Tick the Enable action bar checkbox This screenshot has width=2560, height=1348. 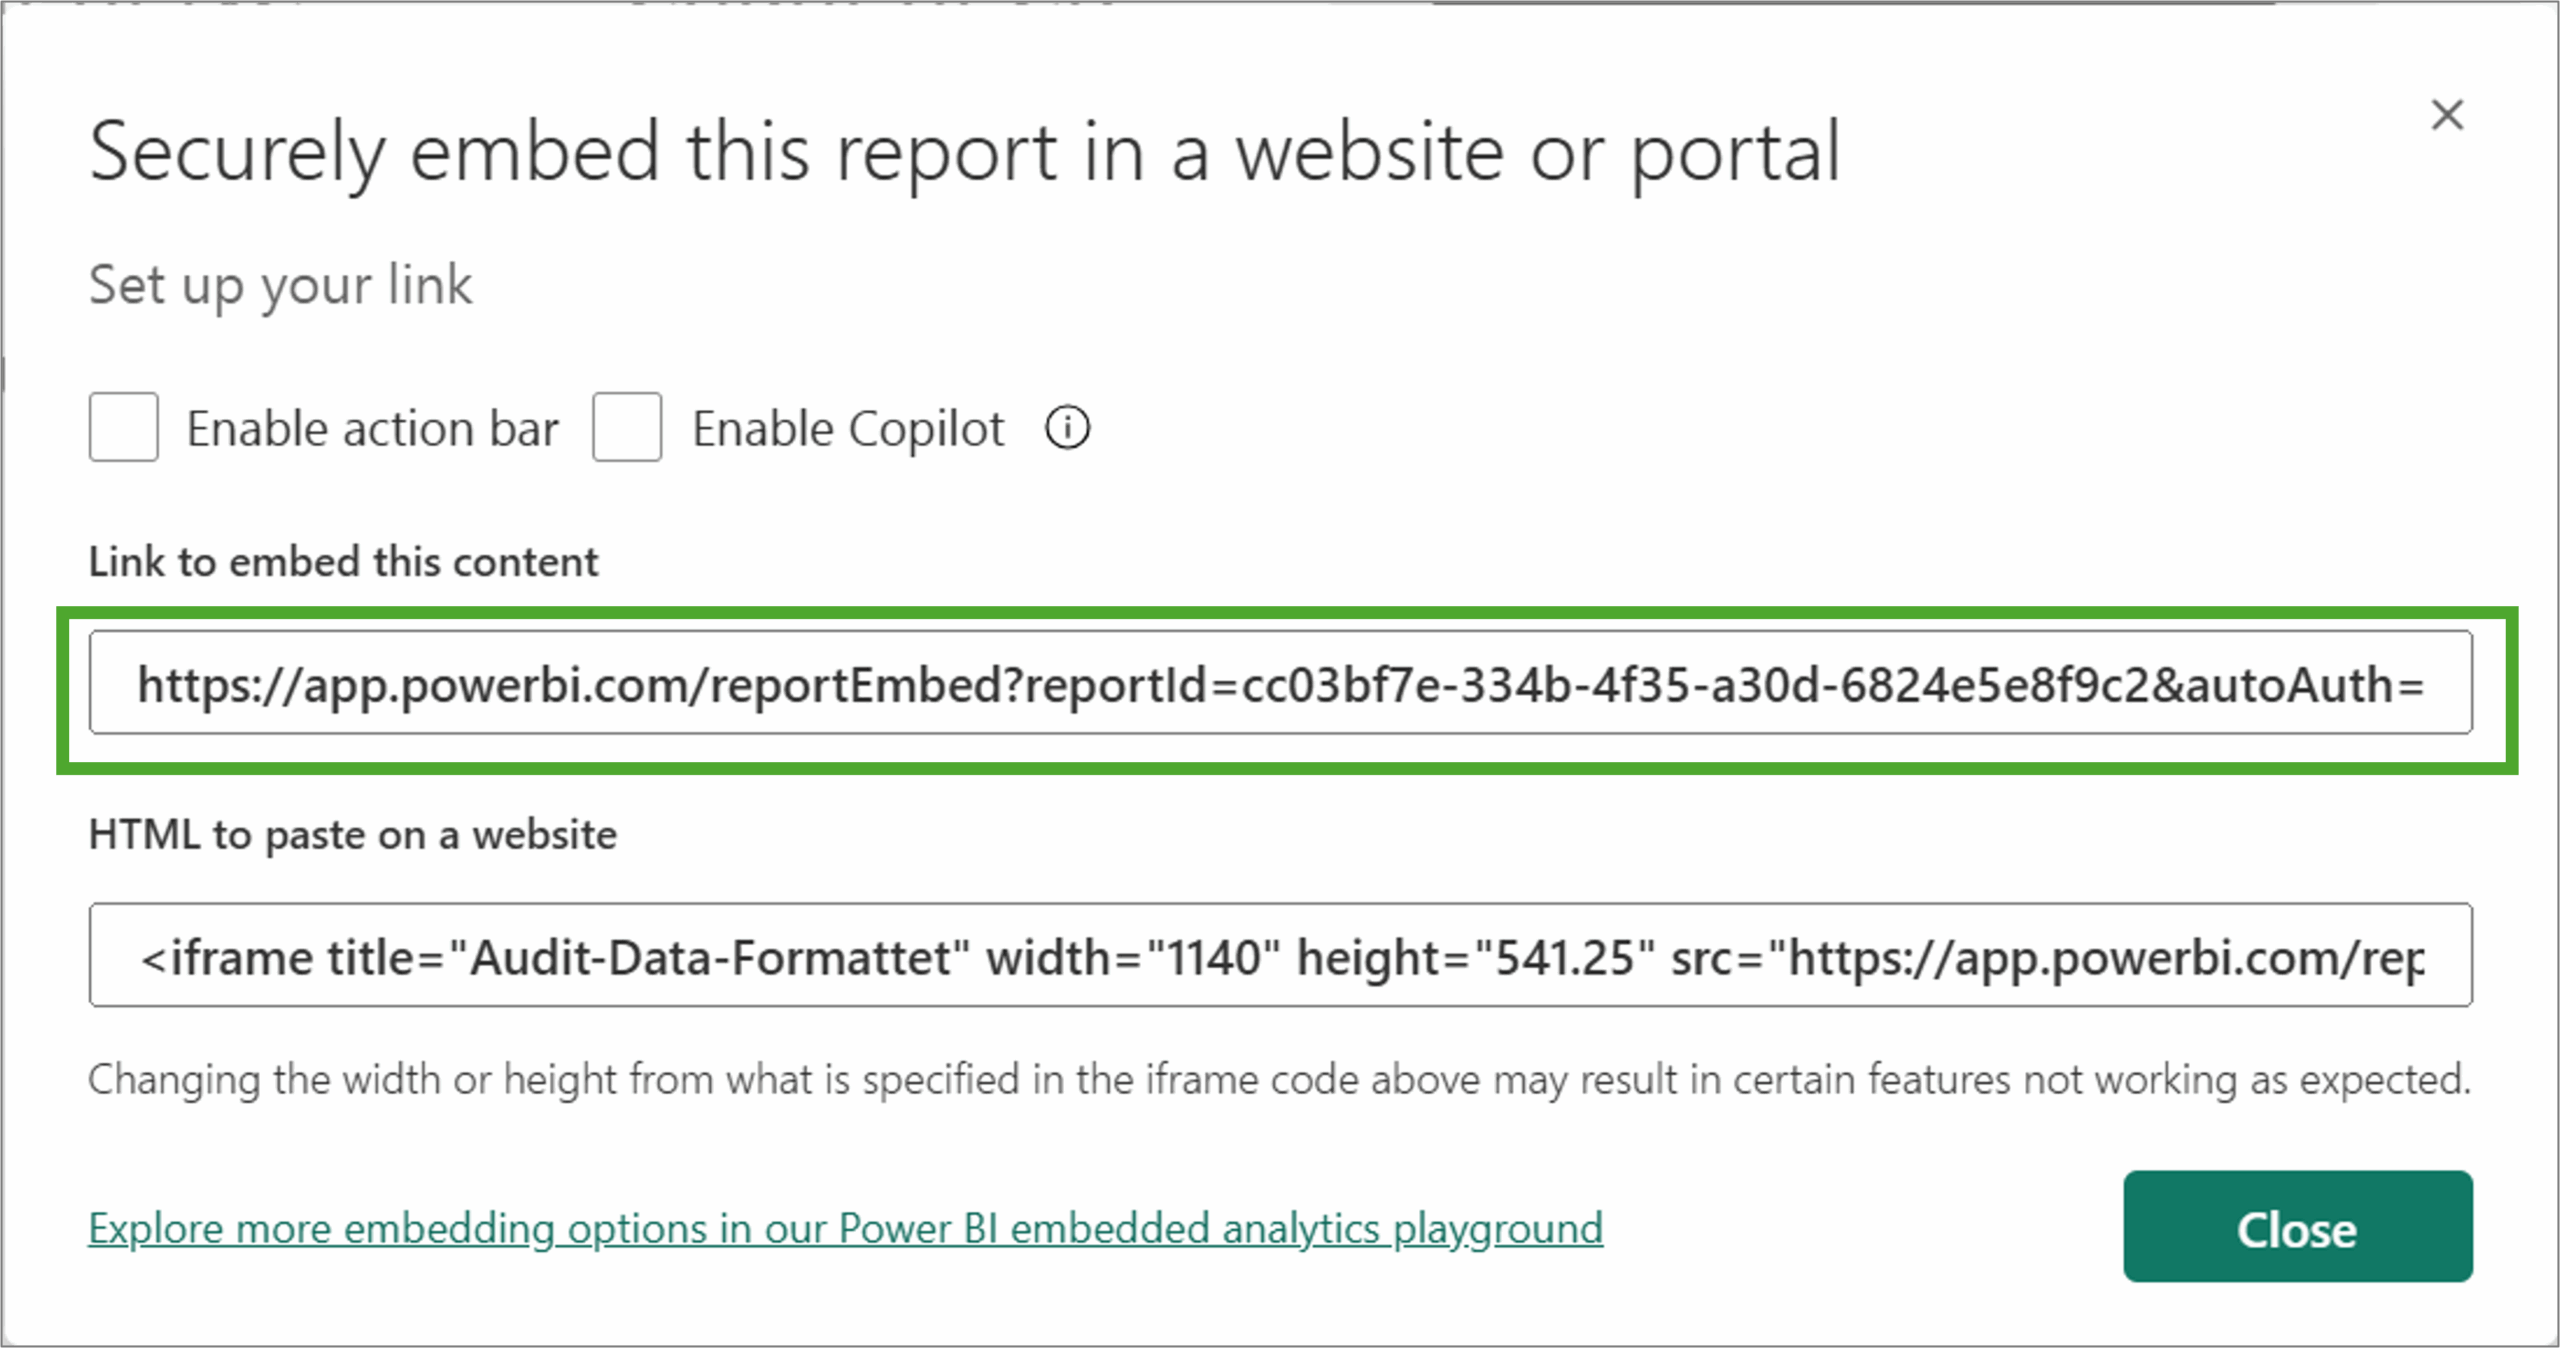(x=124, y=427)
